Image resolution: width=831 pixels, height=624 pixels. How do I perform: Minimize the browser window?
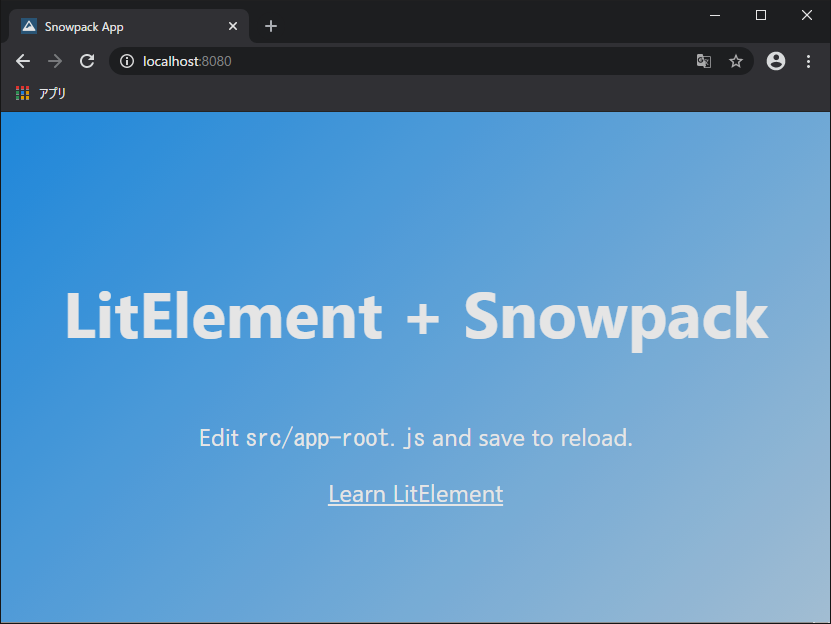(715, 15)
